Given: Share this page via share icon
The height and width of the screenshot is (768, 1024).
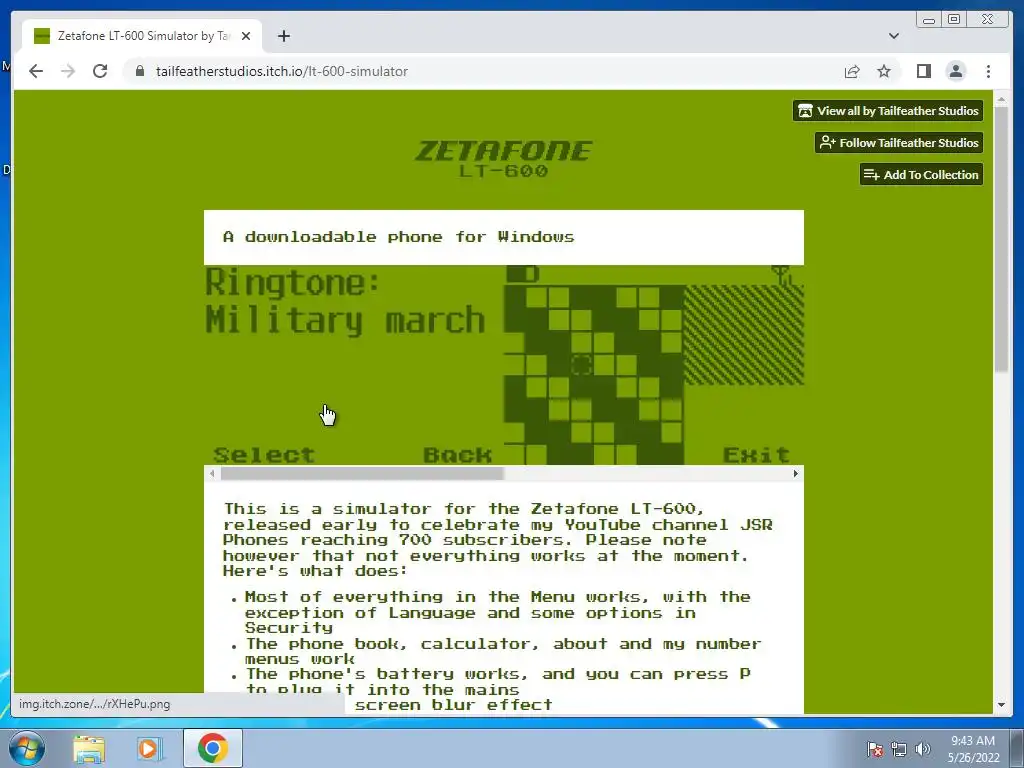Looking at the screenshot, I should coord(852,71).
